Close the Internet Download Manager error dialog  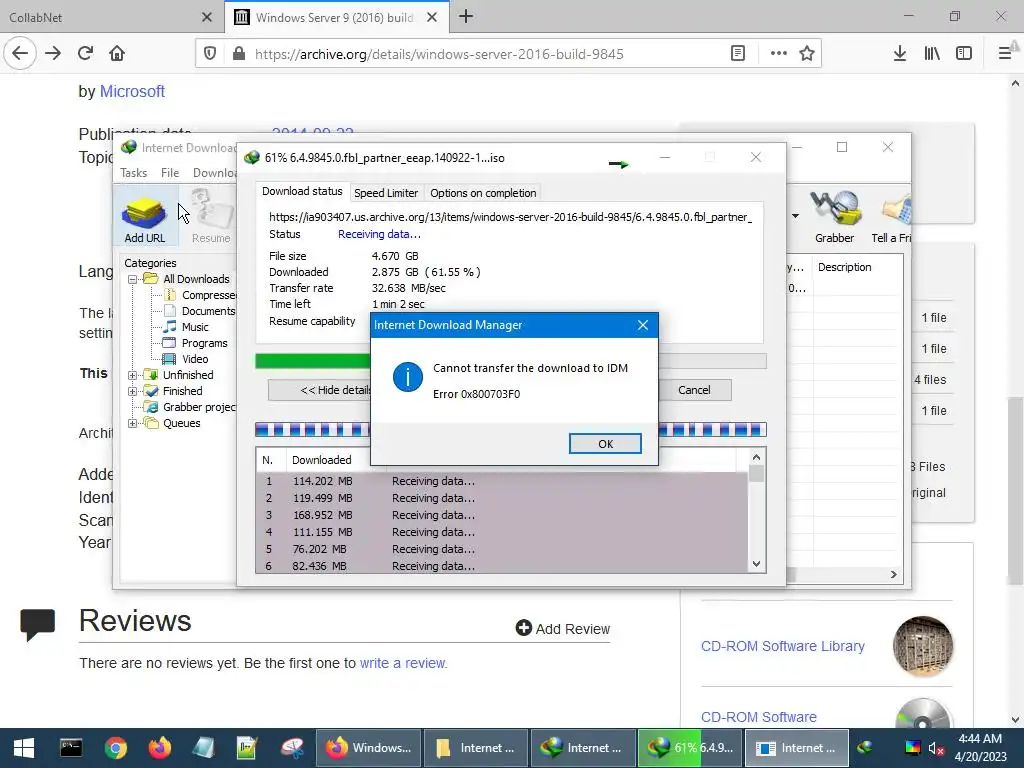(643, 325)
